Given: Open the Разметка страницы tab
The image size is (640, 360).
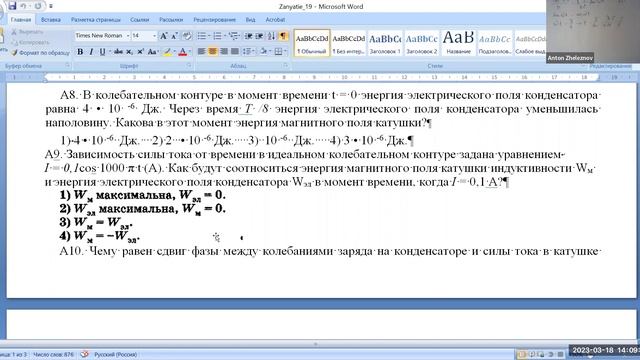Looking at the screenshot, I should pos(96,20).
